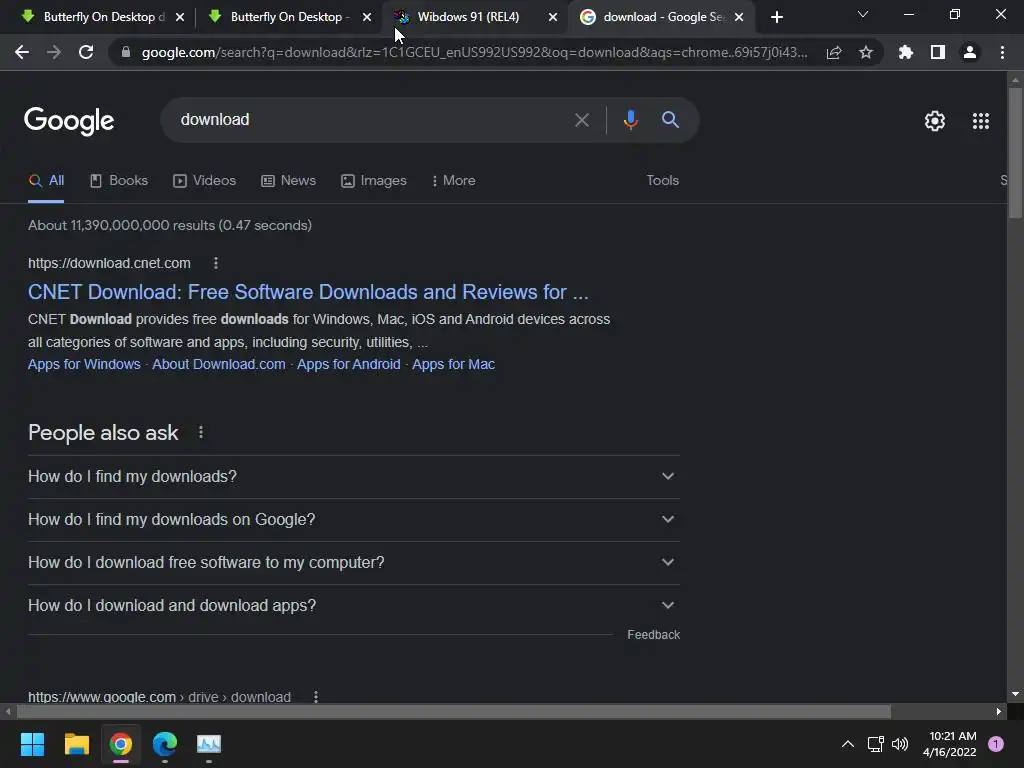The width and height of the screenshot is (1024, 768).
Task: Expand 'How do I download and download apps?'
Action: pos(354,606)
